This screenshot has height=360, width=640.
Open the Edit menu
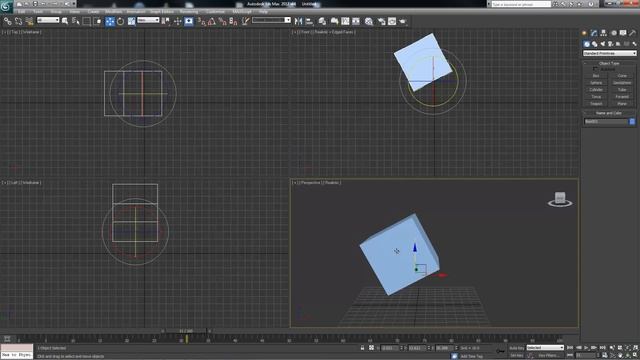[x=21, y=12]
